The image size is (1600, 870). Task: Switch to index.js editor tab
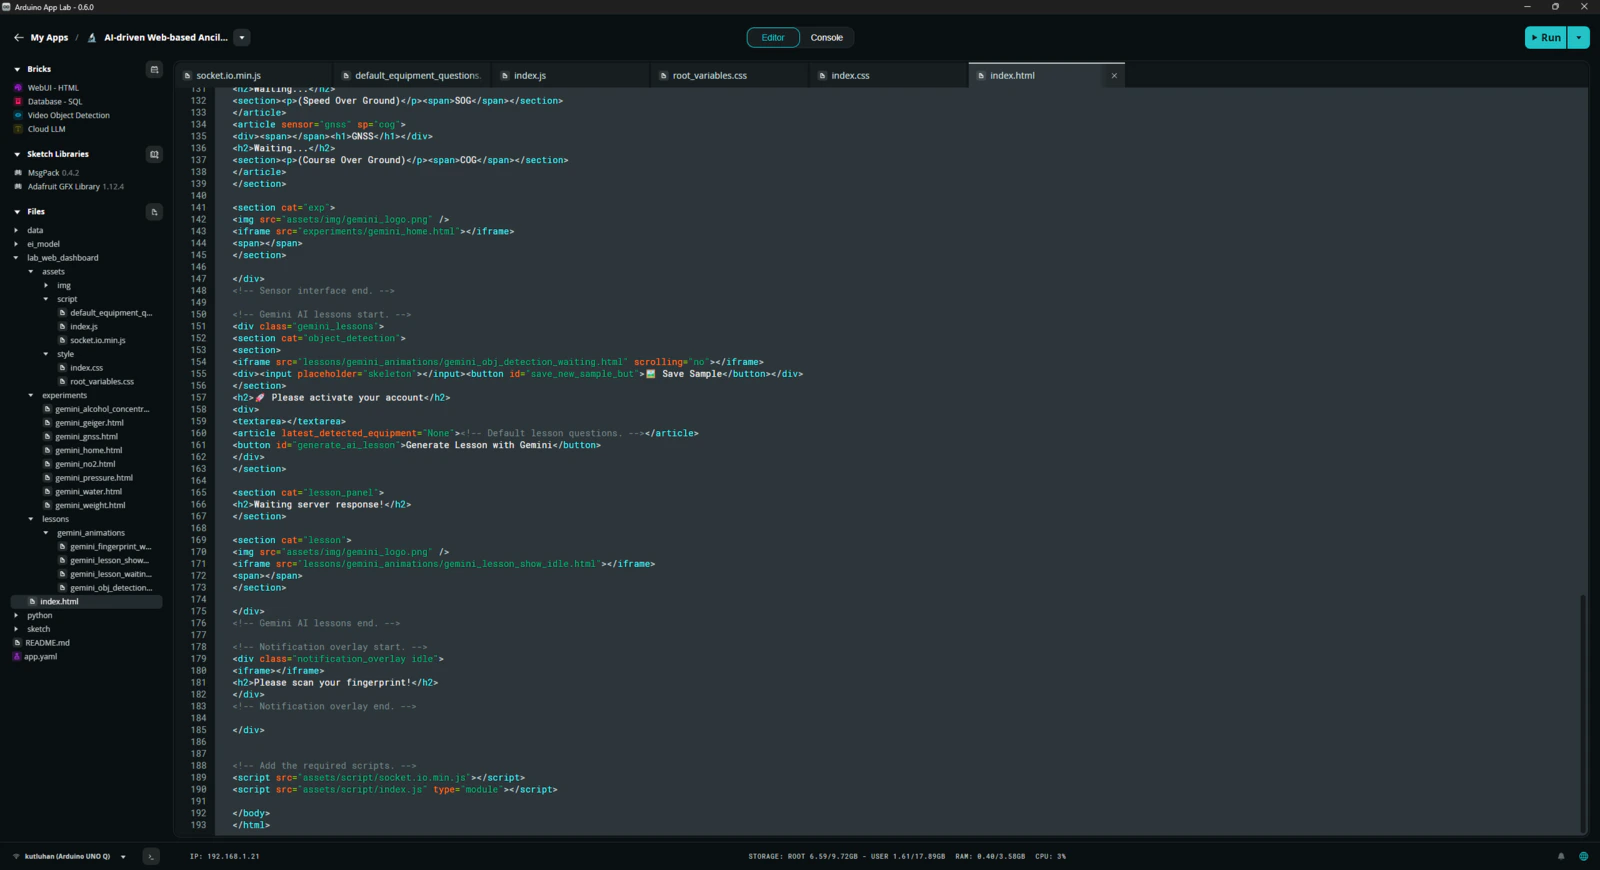[x=571, y=76]
